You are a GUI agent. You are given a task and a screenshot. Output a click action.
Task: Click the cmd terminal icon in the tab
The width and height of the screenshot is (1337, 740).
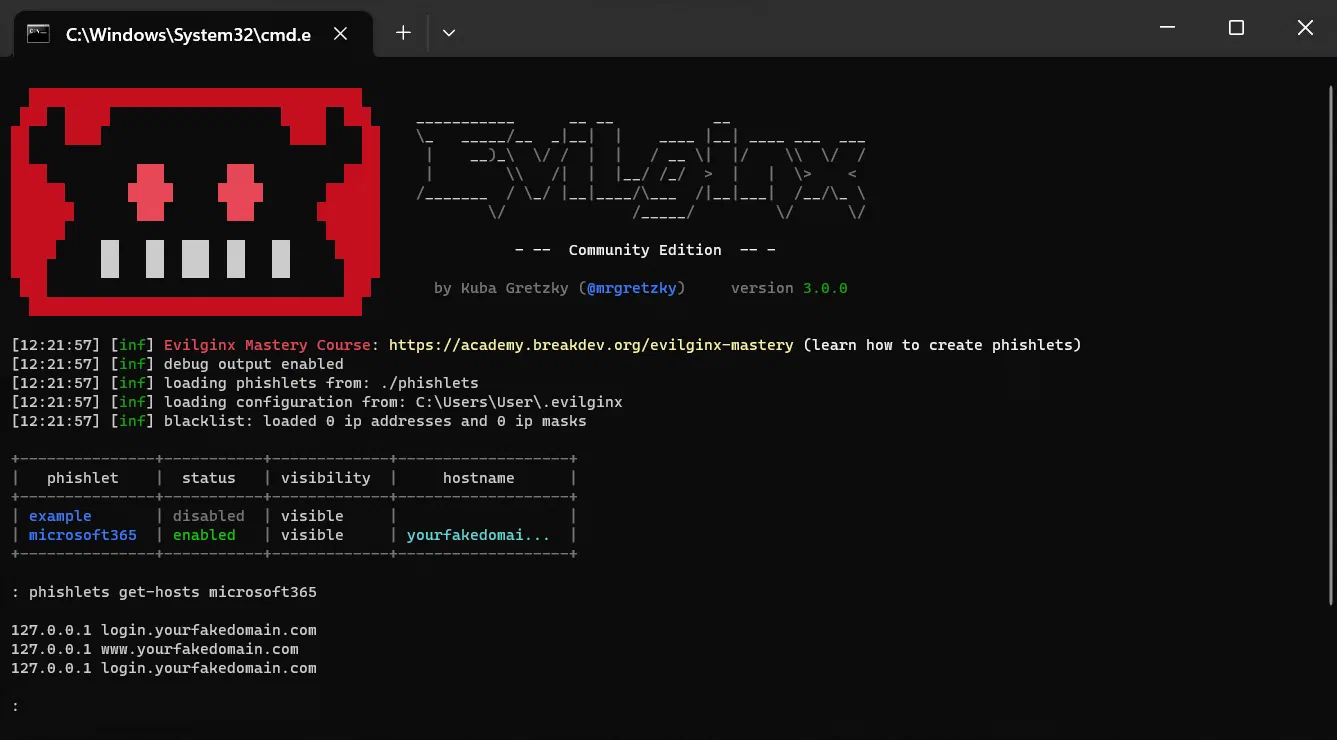coord(38,33)
